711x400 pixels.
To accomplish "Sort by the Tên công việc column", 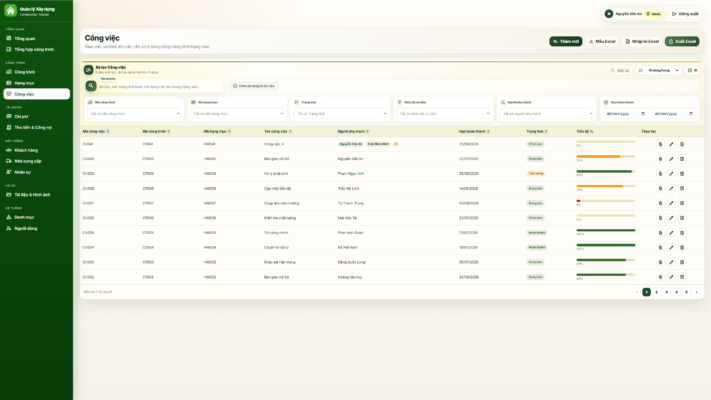I will click(278, 132).
